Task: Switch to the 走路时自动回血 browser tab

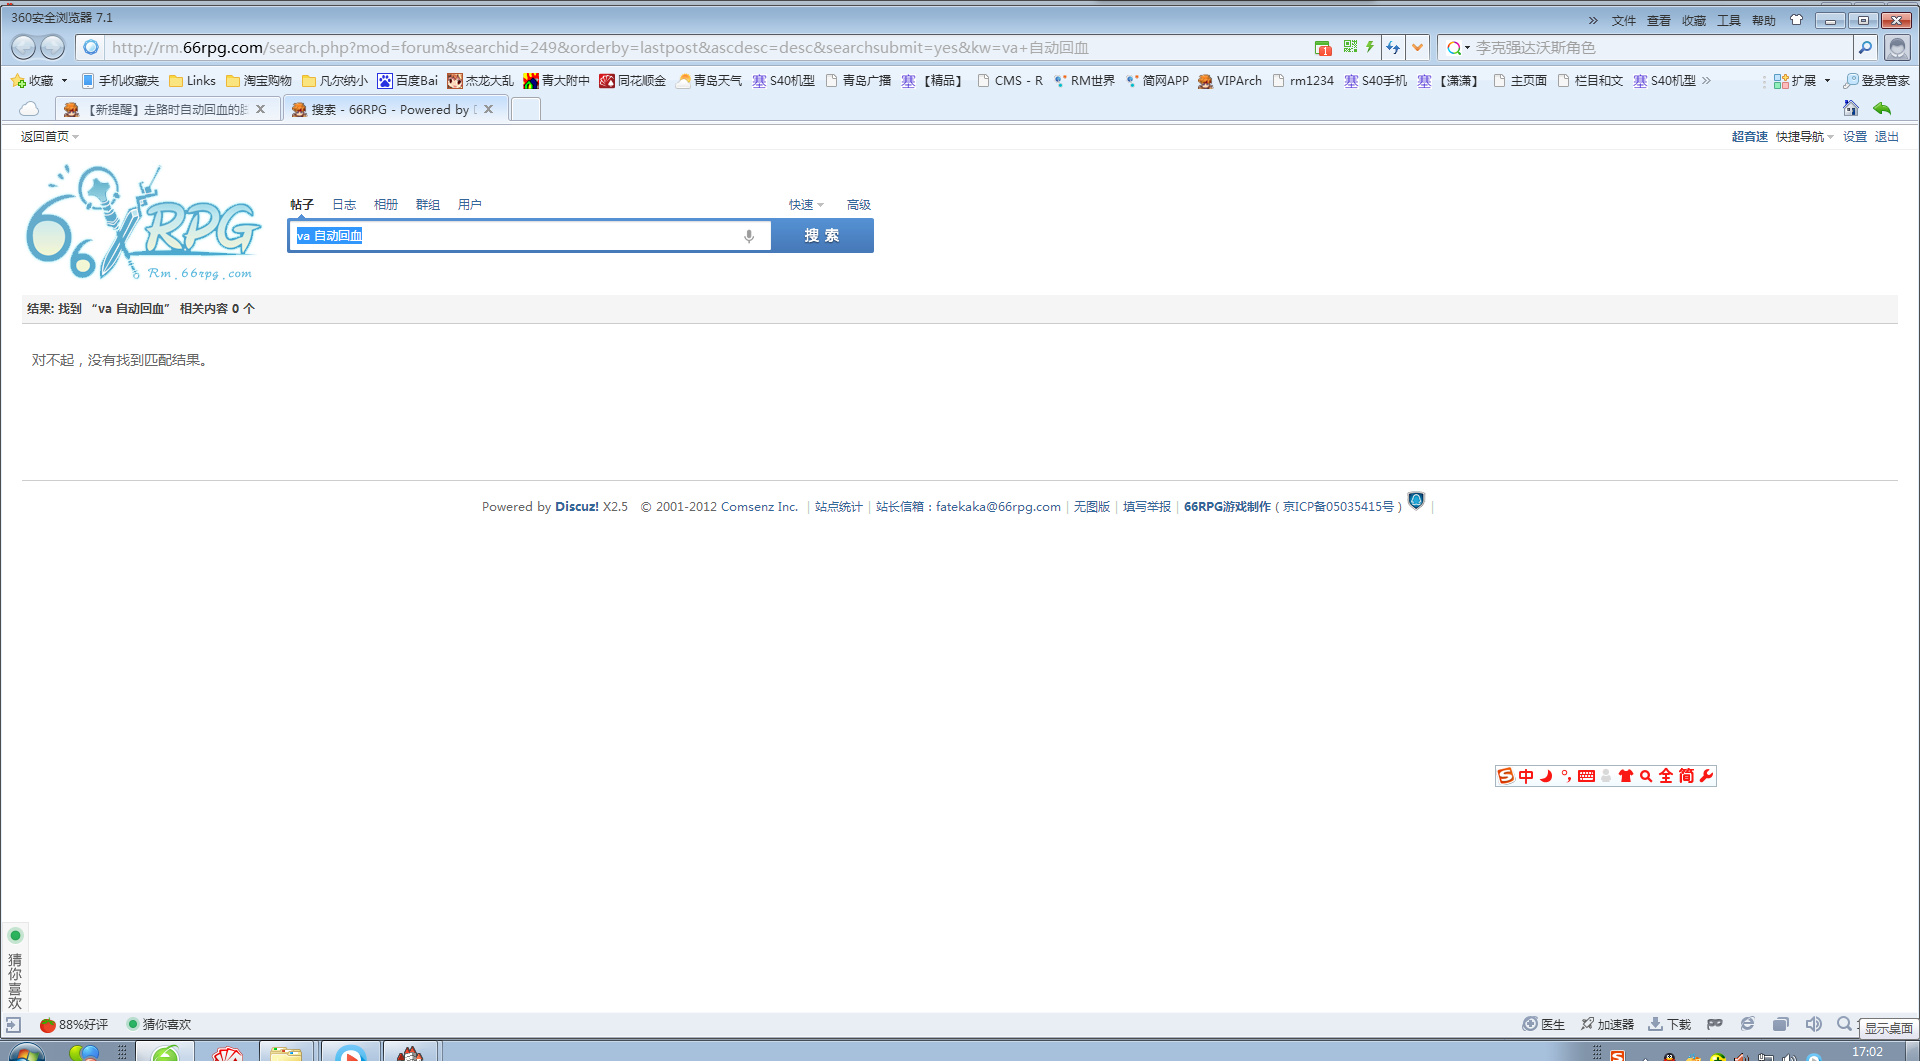Action: [x=167, y=109]
